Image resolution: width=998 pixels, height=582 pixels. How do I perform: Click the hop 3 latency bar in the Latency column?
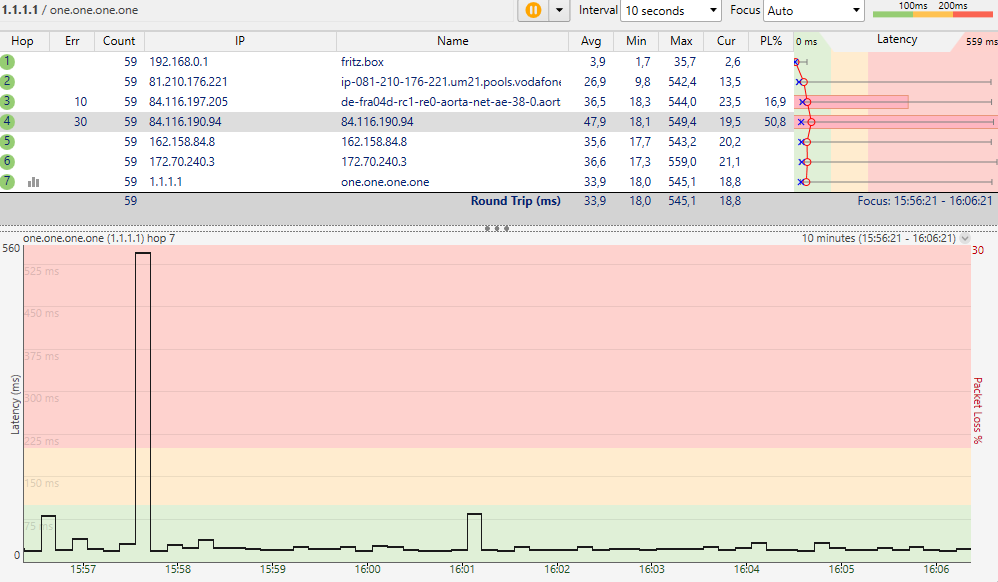tap(851, 102)
